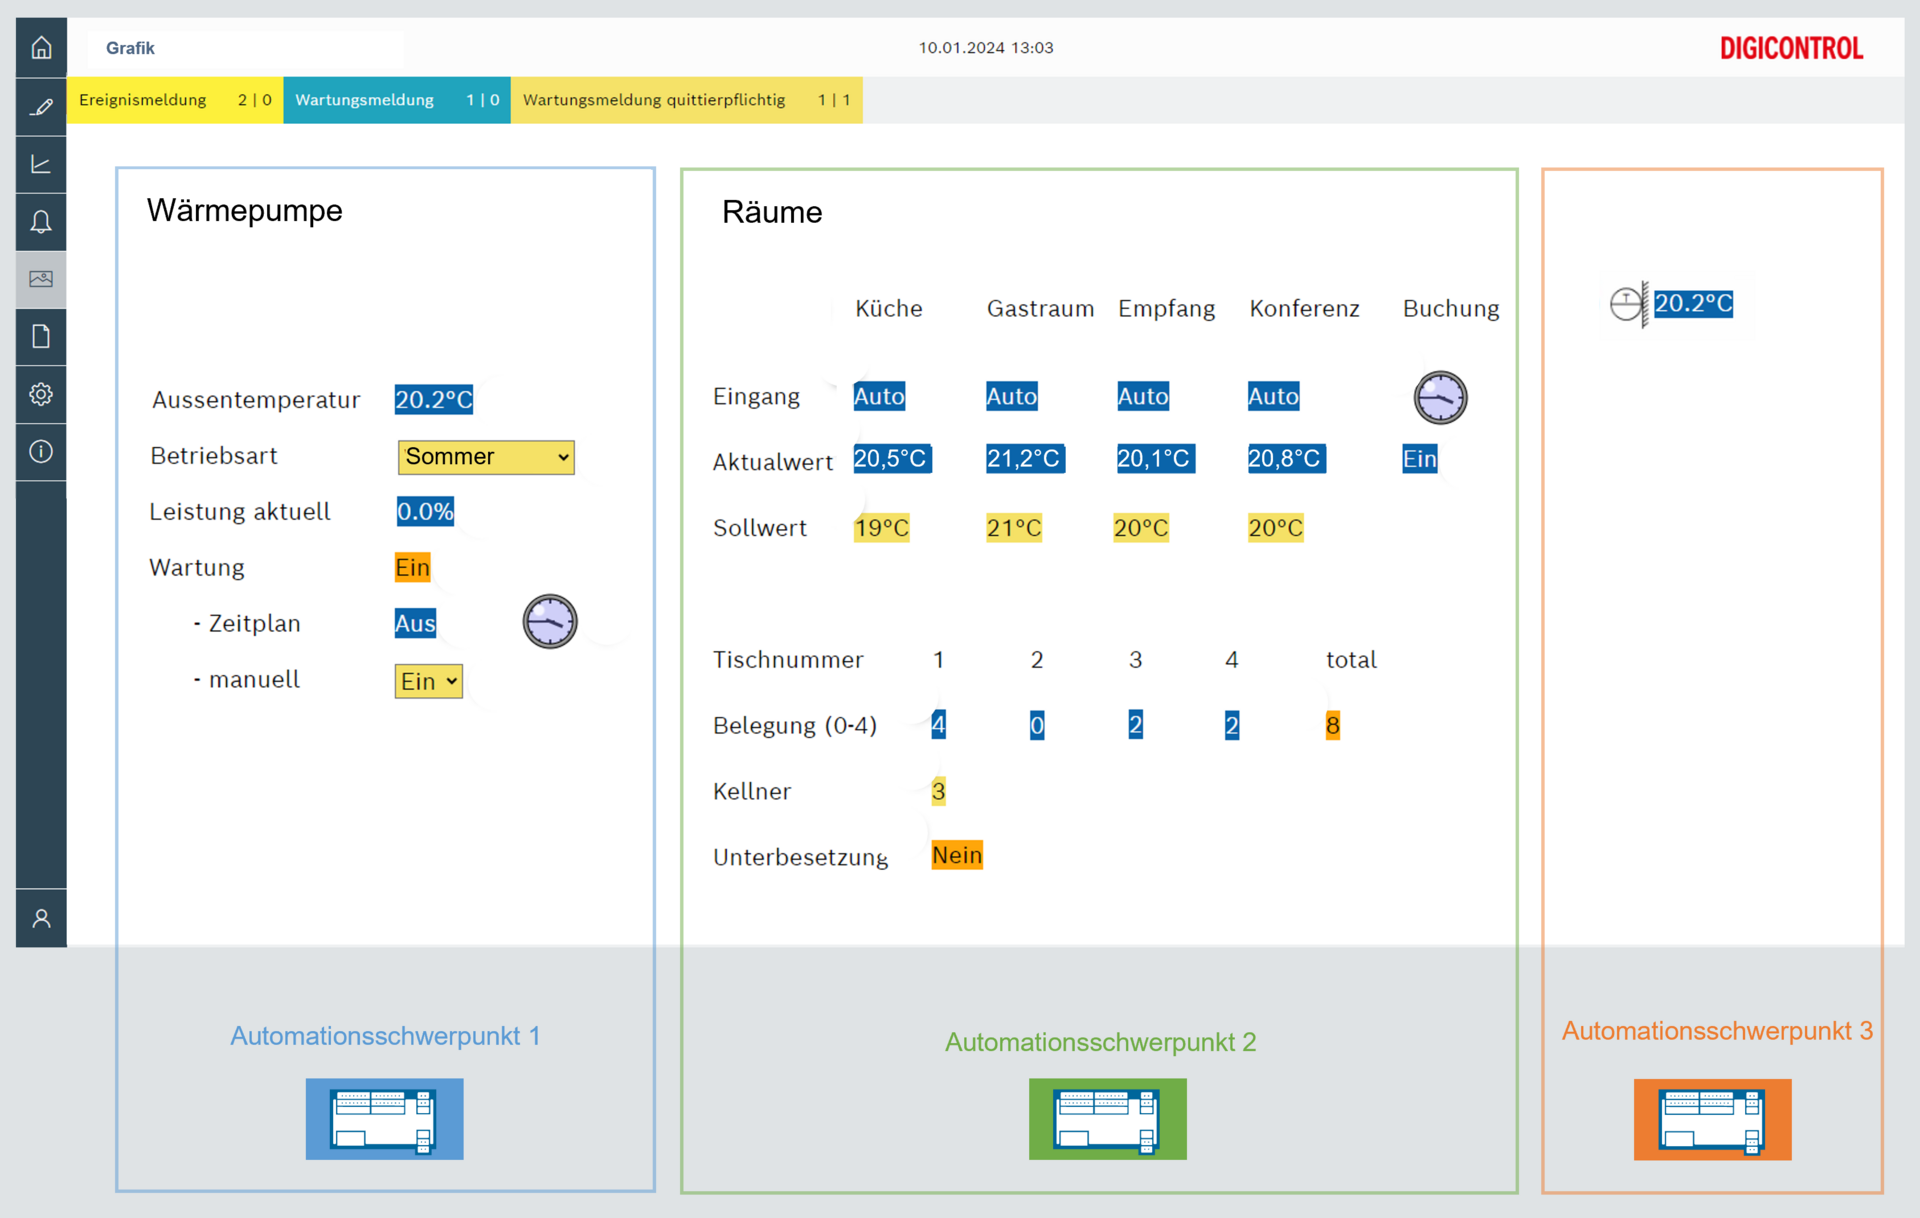Select the Wartungsmeldung blue tab
This screenshot has height=1218, width=1920.
[397, 100]
